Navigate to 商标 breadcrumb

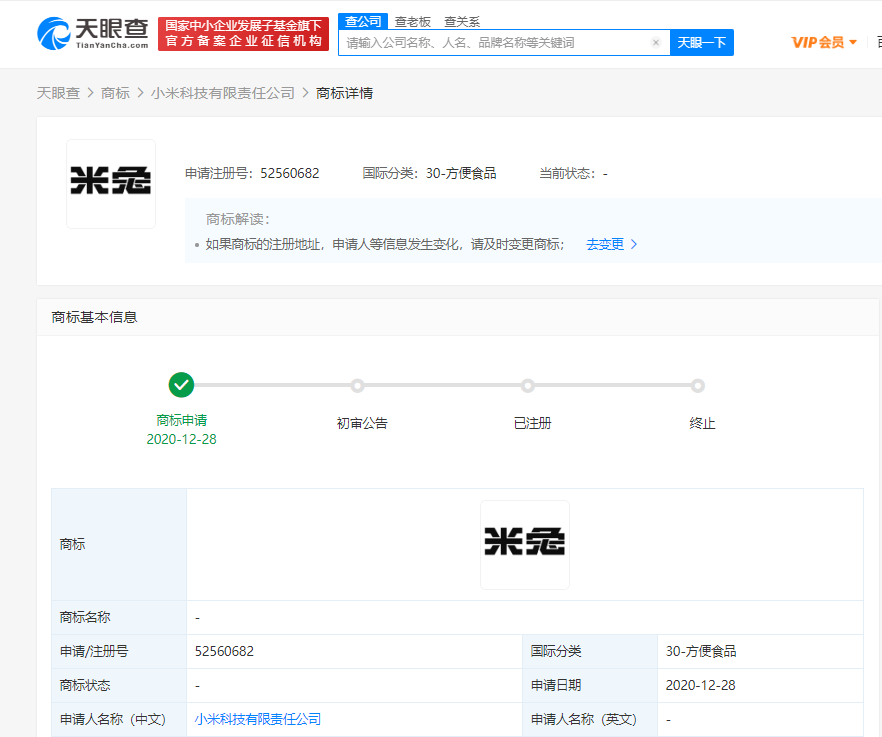coord(115,93)
